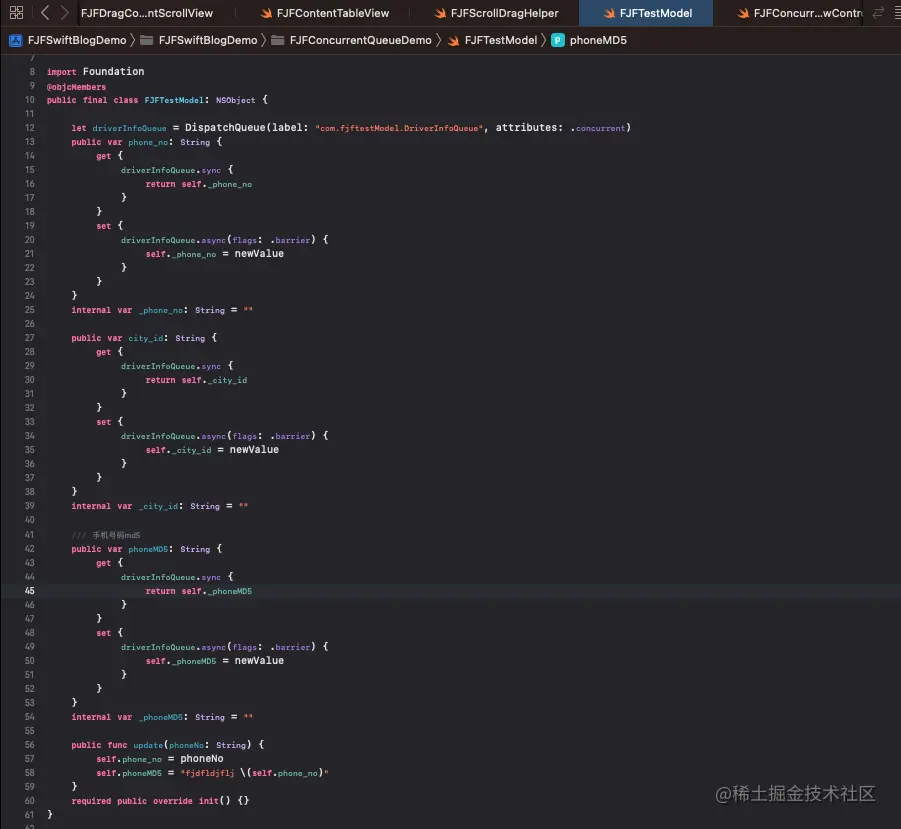The image size is (901, 829).
Task: Click the text 'import Foundation'
Action: click(95, 71)
